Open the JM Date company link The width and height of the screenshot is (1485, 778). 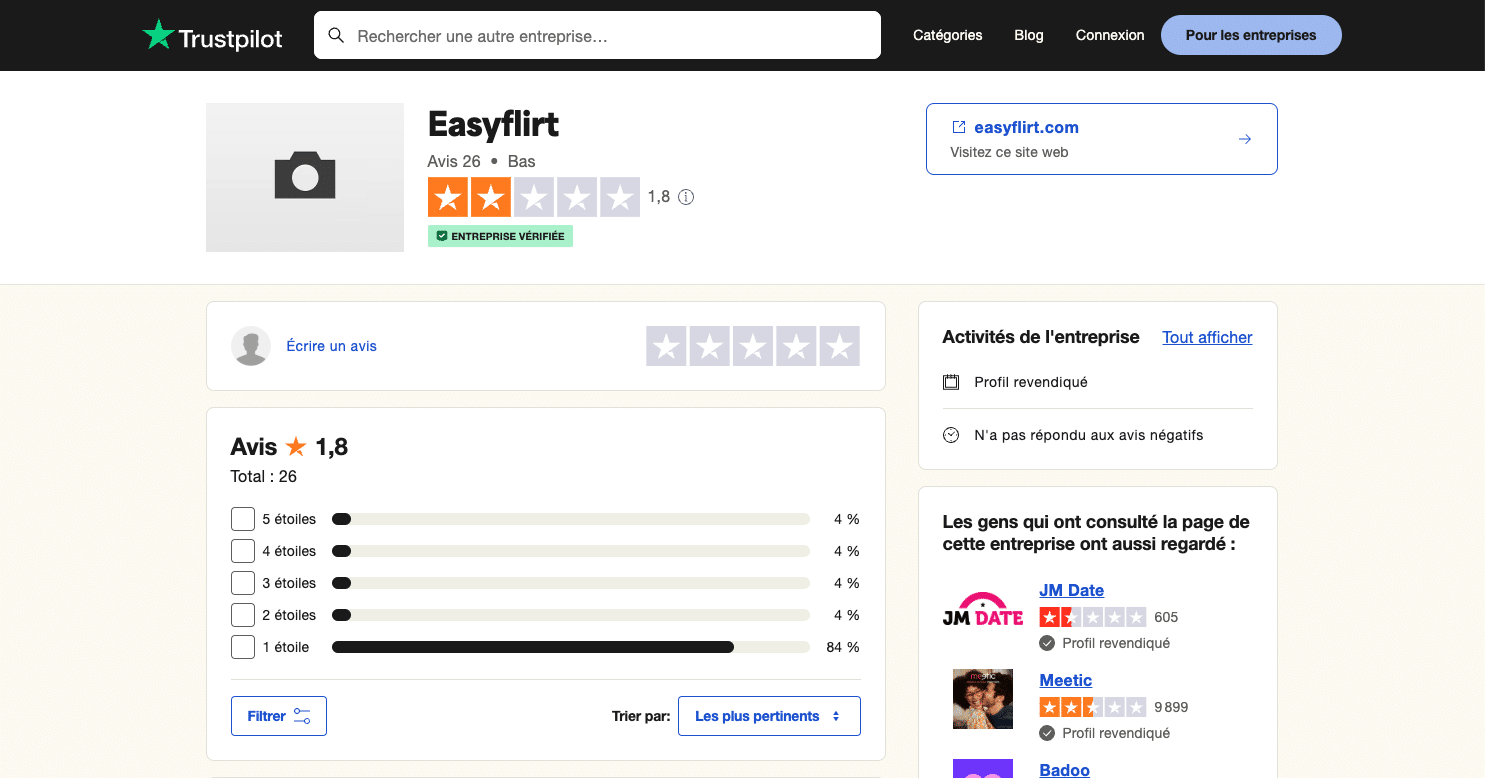coord(1072,590)
